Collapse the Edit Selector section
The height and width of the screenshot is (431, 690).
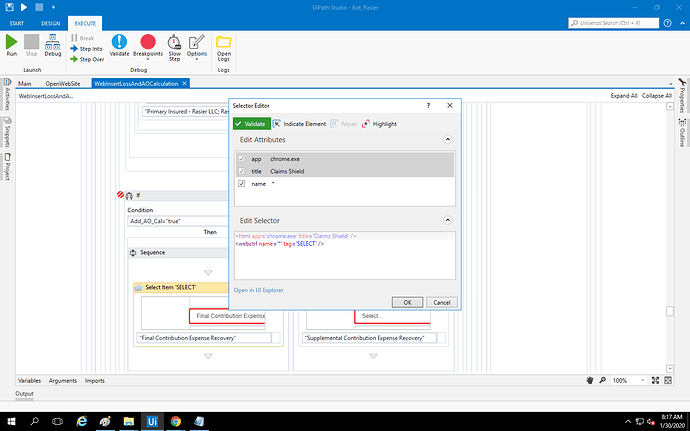(x=448, y=220)
